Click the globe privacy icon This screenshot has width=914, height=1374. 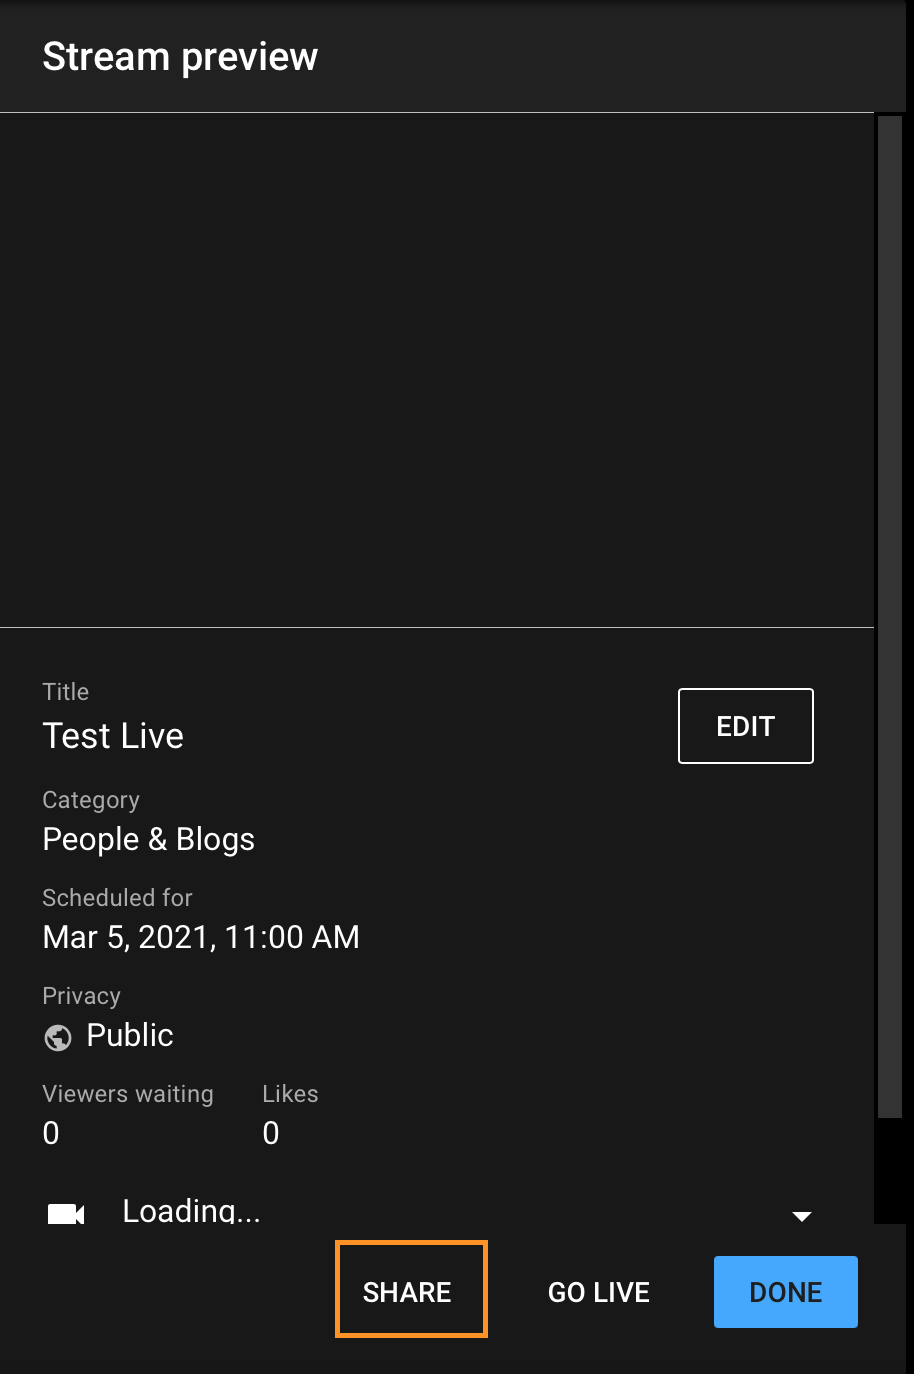(x=58, y=1038)
